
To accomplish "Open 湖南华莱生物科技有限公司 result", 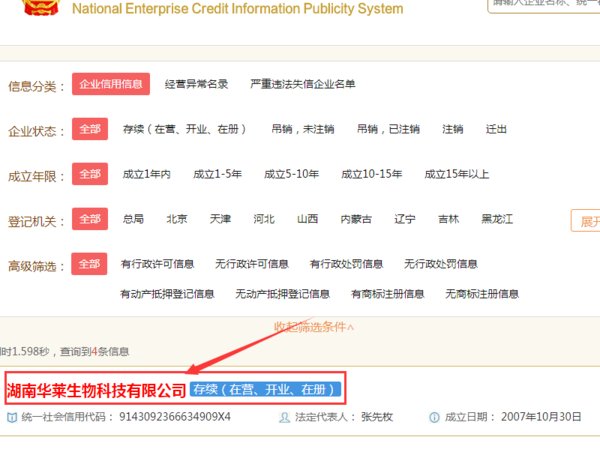I will point(96,390).
